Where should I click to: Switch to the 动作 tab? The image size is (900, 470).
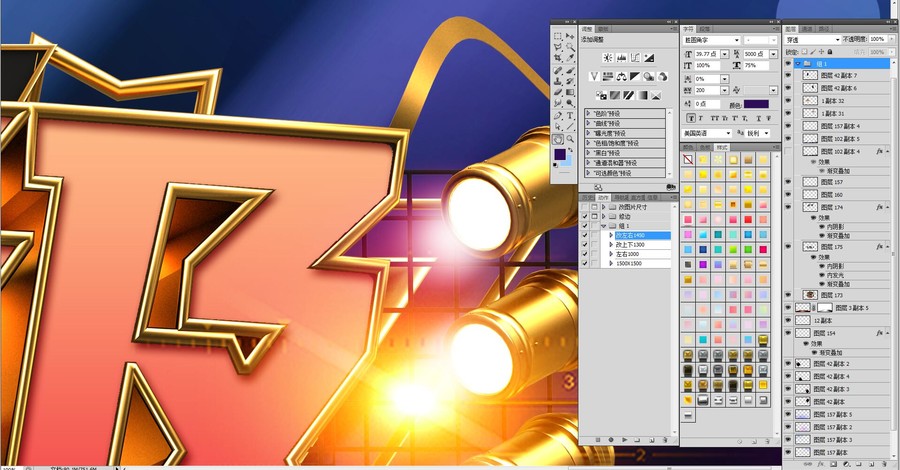[603, 198]
